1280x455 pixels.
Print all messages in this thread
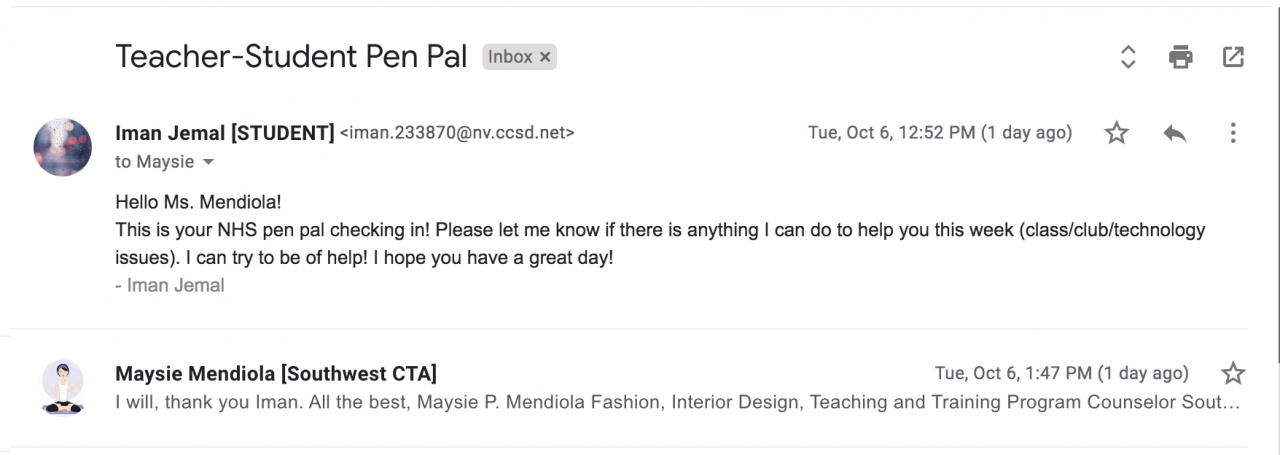pos(1181,57)
